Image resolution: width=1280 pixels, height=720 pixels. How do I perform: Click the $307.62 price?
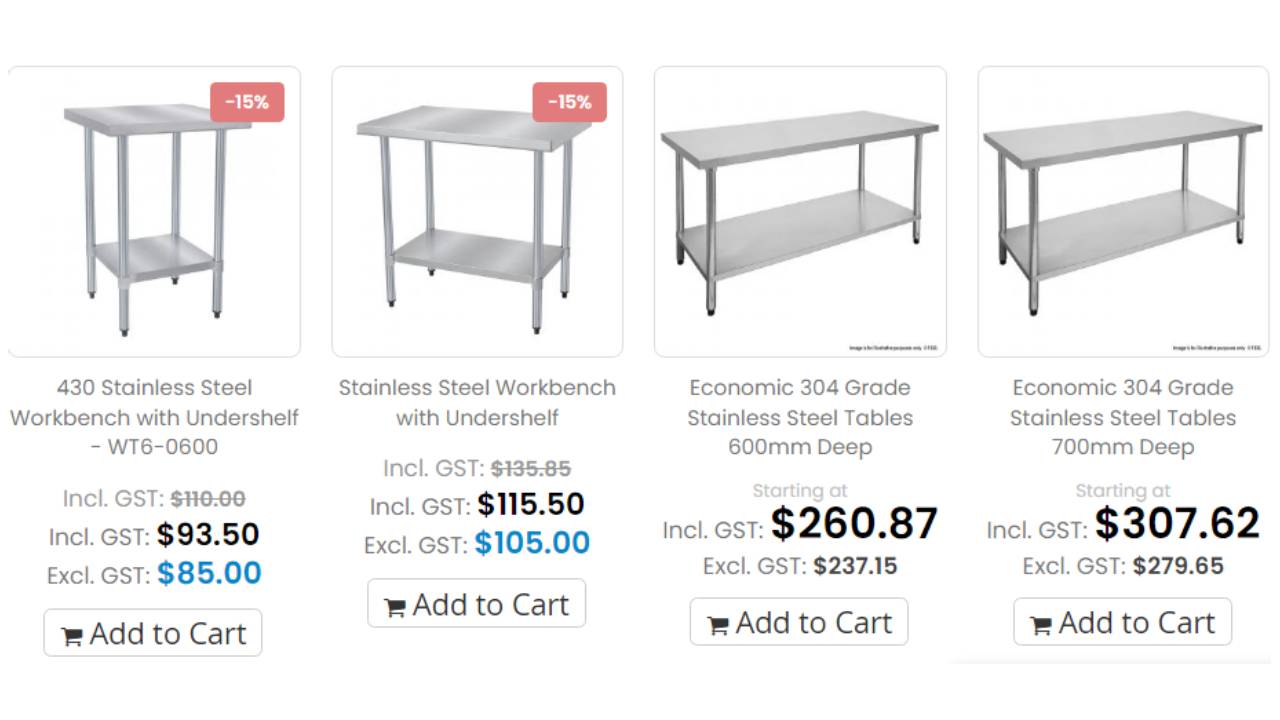1177,524
